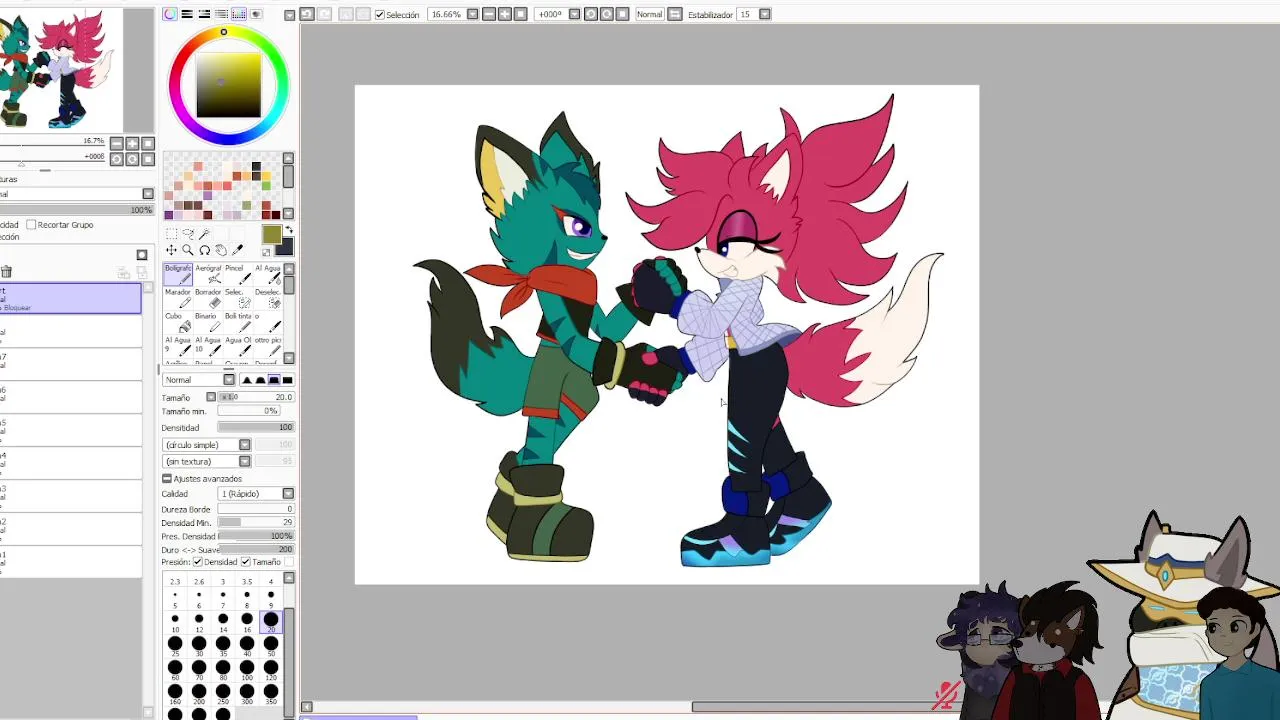
Task: Open the rotation angle dropdown
Action: pyautogui.click(x=574, y=14)
